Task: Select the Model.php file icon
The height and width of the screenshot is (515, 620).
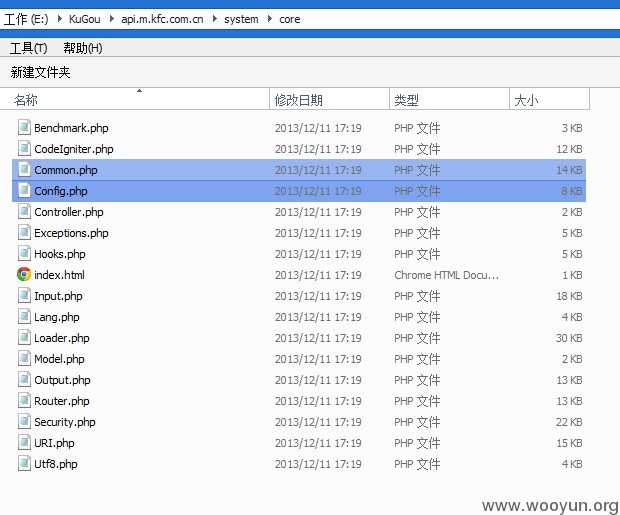Action: tap(24, 358)
